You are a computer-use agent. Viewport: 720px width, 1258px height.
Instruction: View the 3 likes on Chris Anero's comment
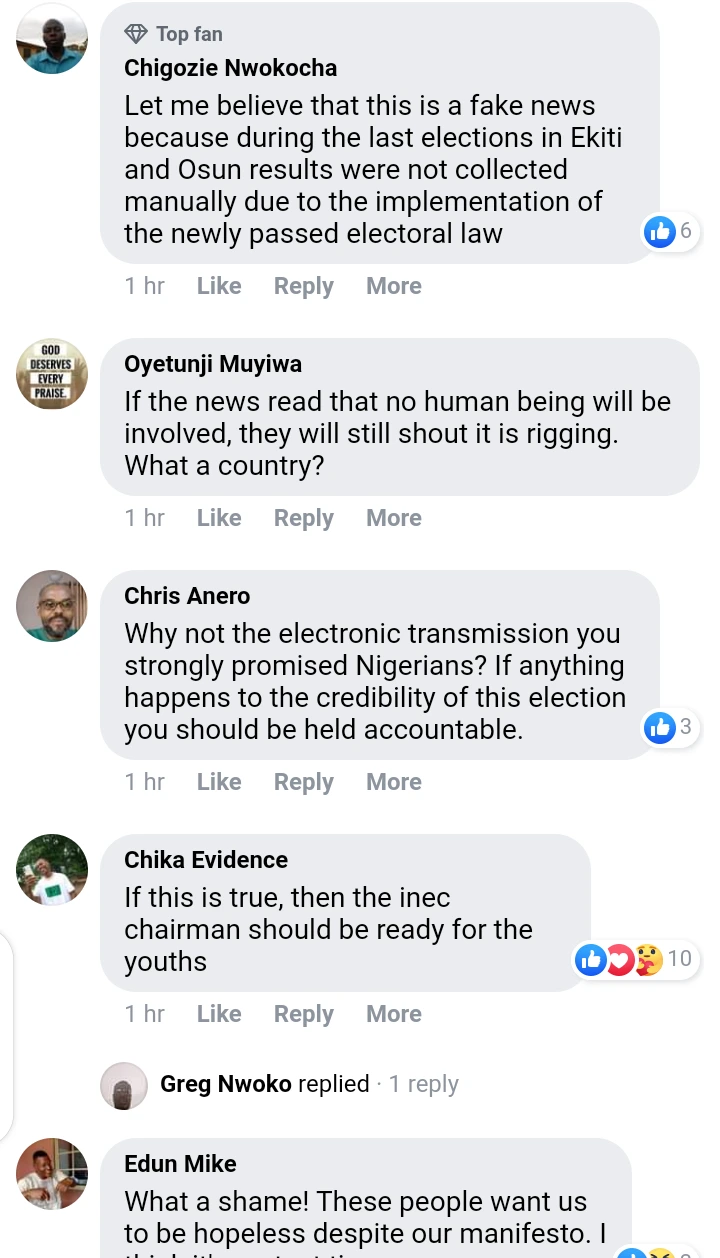pyautogui.click(x=670, y=727)
